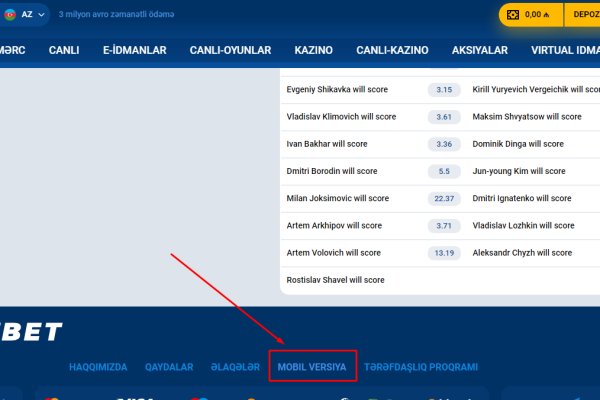The height and width of the screenshot is (400, 600).
Task: Pick odds 3.61 for Vladislav Klimovich
Action: (x=445, y=117)
